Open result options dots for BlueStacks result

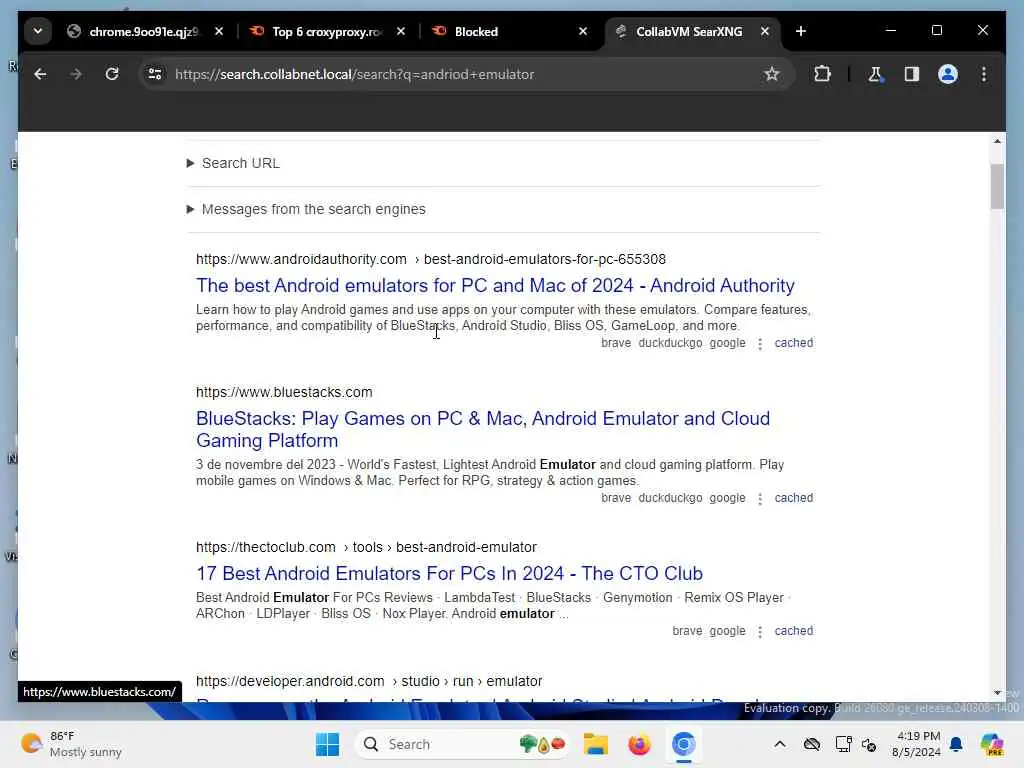click(x=760, y=498)
